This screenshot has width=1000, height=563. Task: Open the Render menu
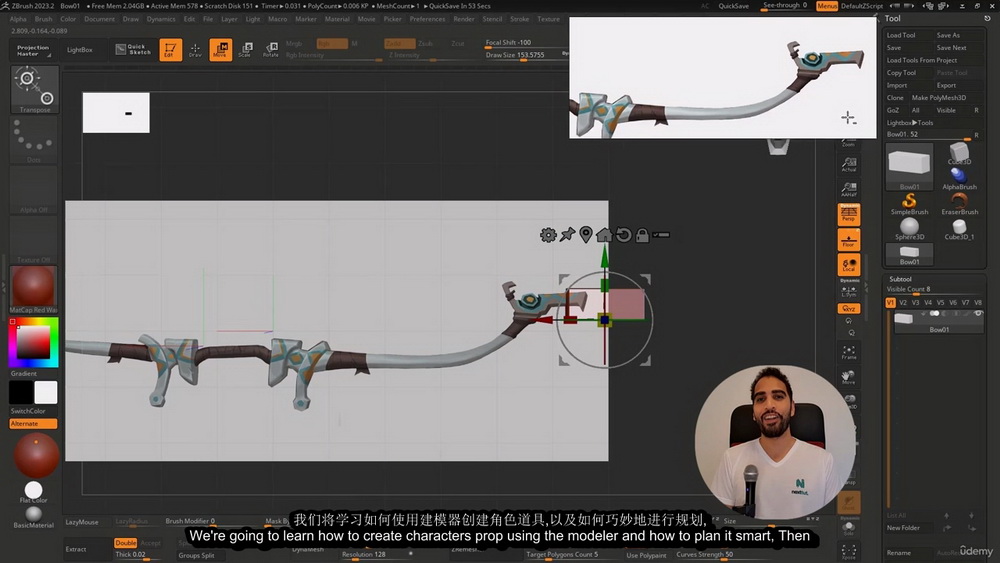[464, 19]
